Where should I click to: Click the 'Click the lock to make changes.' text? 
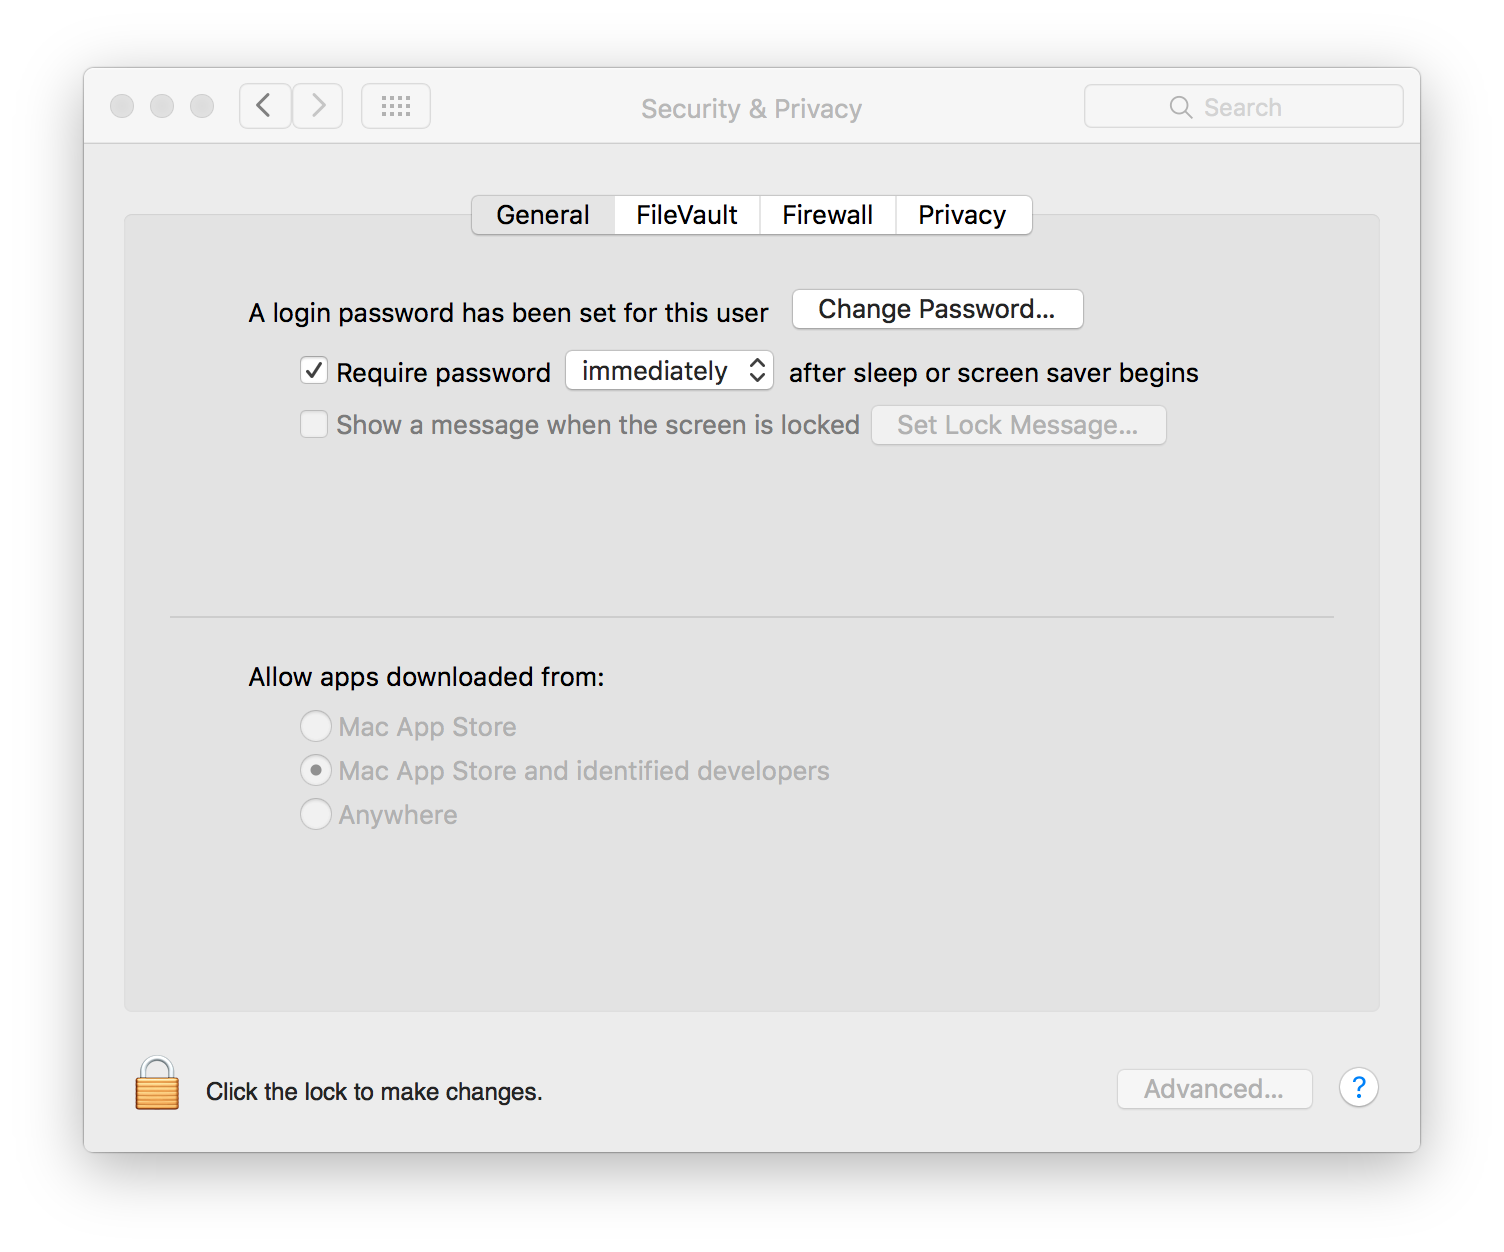click(x=374, y=1092)
